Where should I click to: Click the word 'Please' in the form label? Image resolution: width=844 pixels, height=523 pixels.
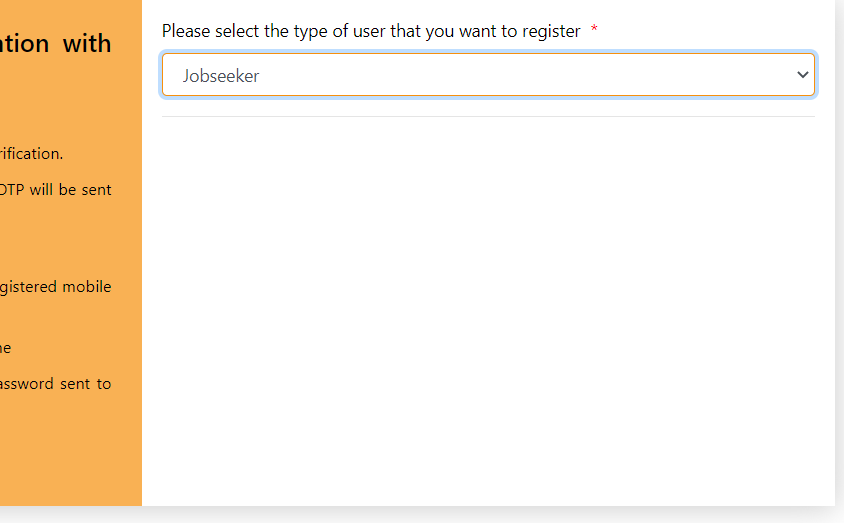click(x=186, y=31)
